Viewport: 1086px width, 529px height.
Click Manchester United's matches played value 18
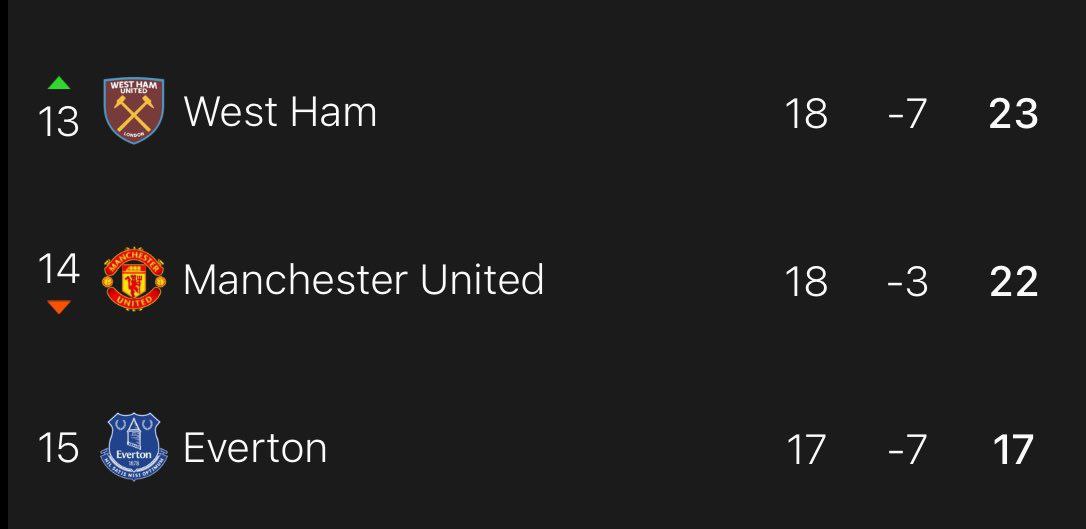[x=805, y=282]
